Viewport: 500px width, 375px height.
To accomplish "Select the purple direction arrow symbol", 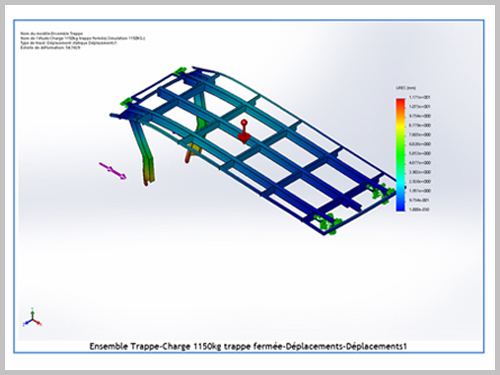I will (113, 171).
